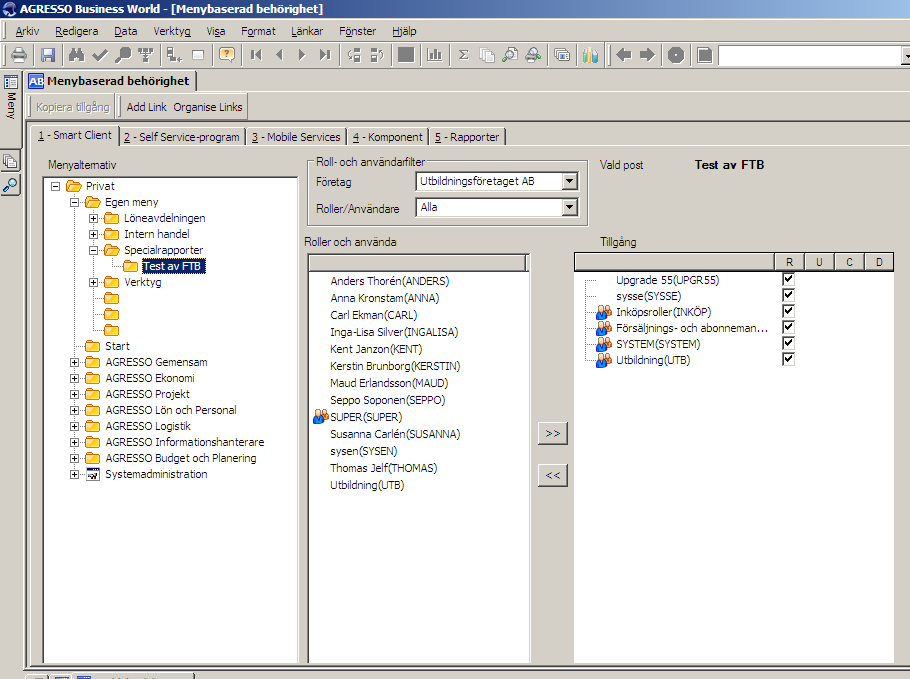Screen dimensions: 910x679
Task: Jump to last record arrow
Action: point(325,55)
